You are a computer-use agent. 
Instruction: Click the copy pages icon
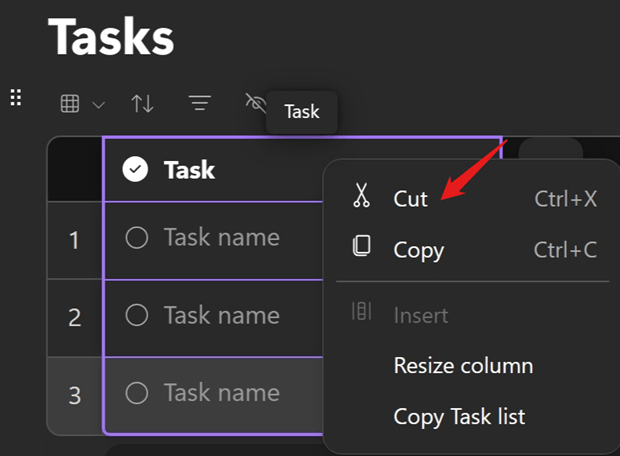(x=361, y=246)
